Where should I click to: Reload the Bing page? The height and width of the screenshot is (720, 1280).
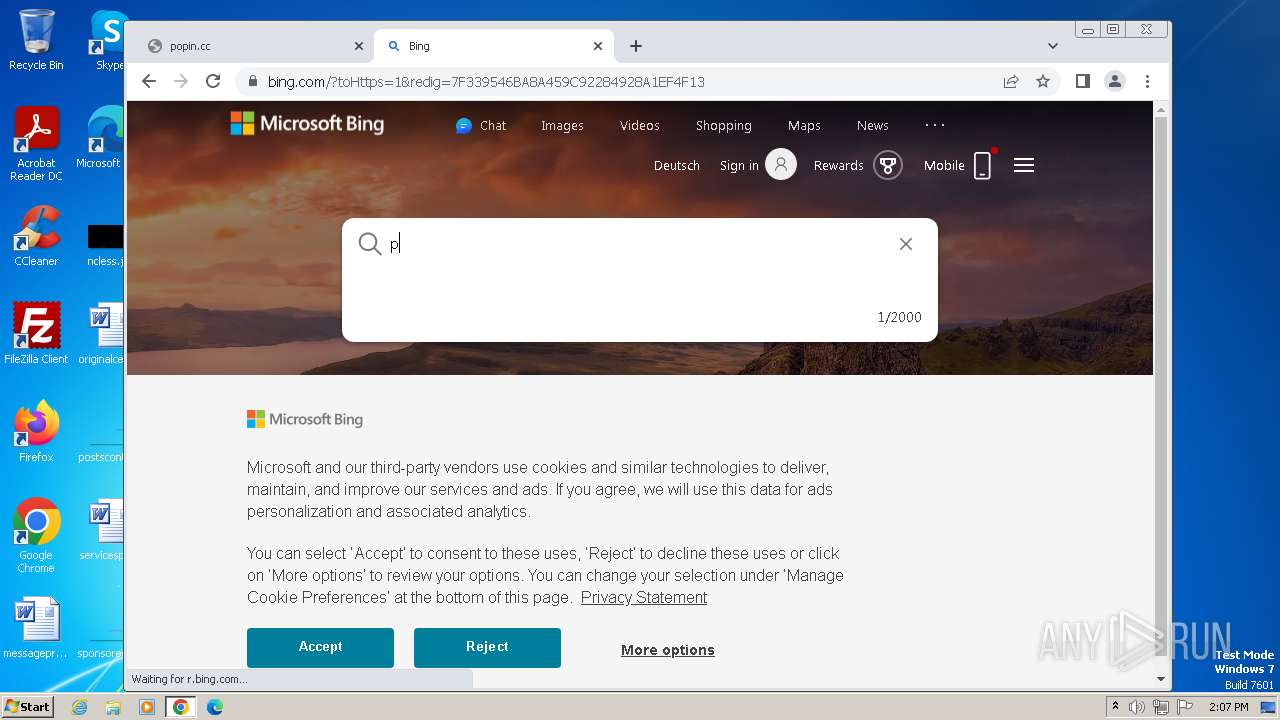coord(213,82)
